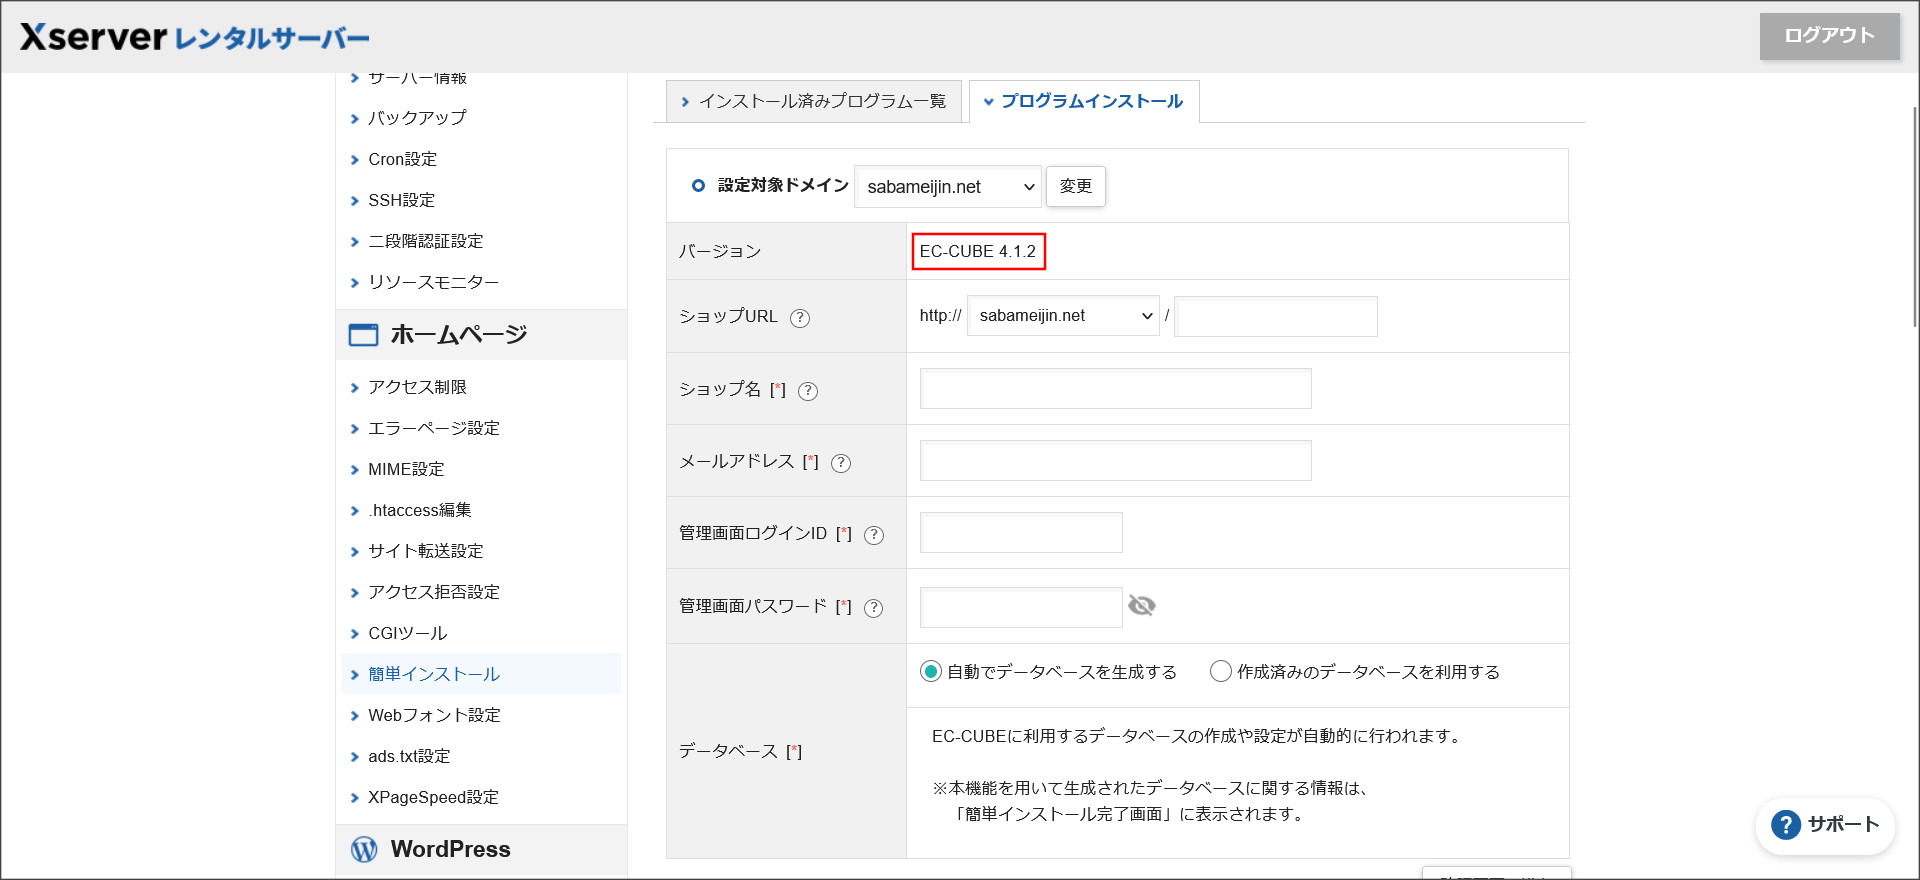This screenshot has height=880, width=1920.
Task: Click the EC-CUBE 4.1.2 version text
Action: (x=978, y=251)
